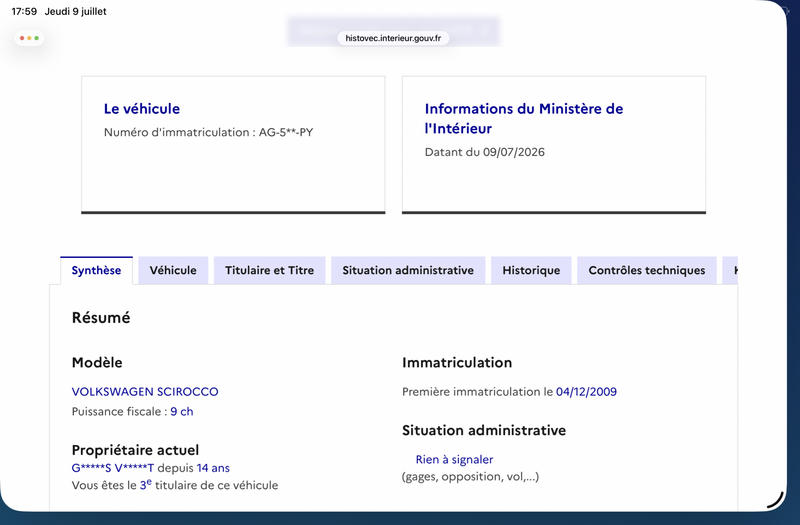Click the Résumé heading
Image resolution: width=800 pixels, height=525 pixels.
(101, 318)
